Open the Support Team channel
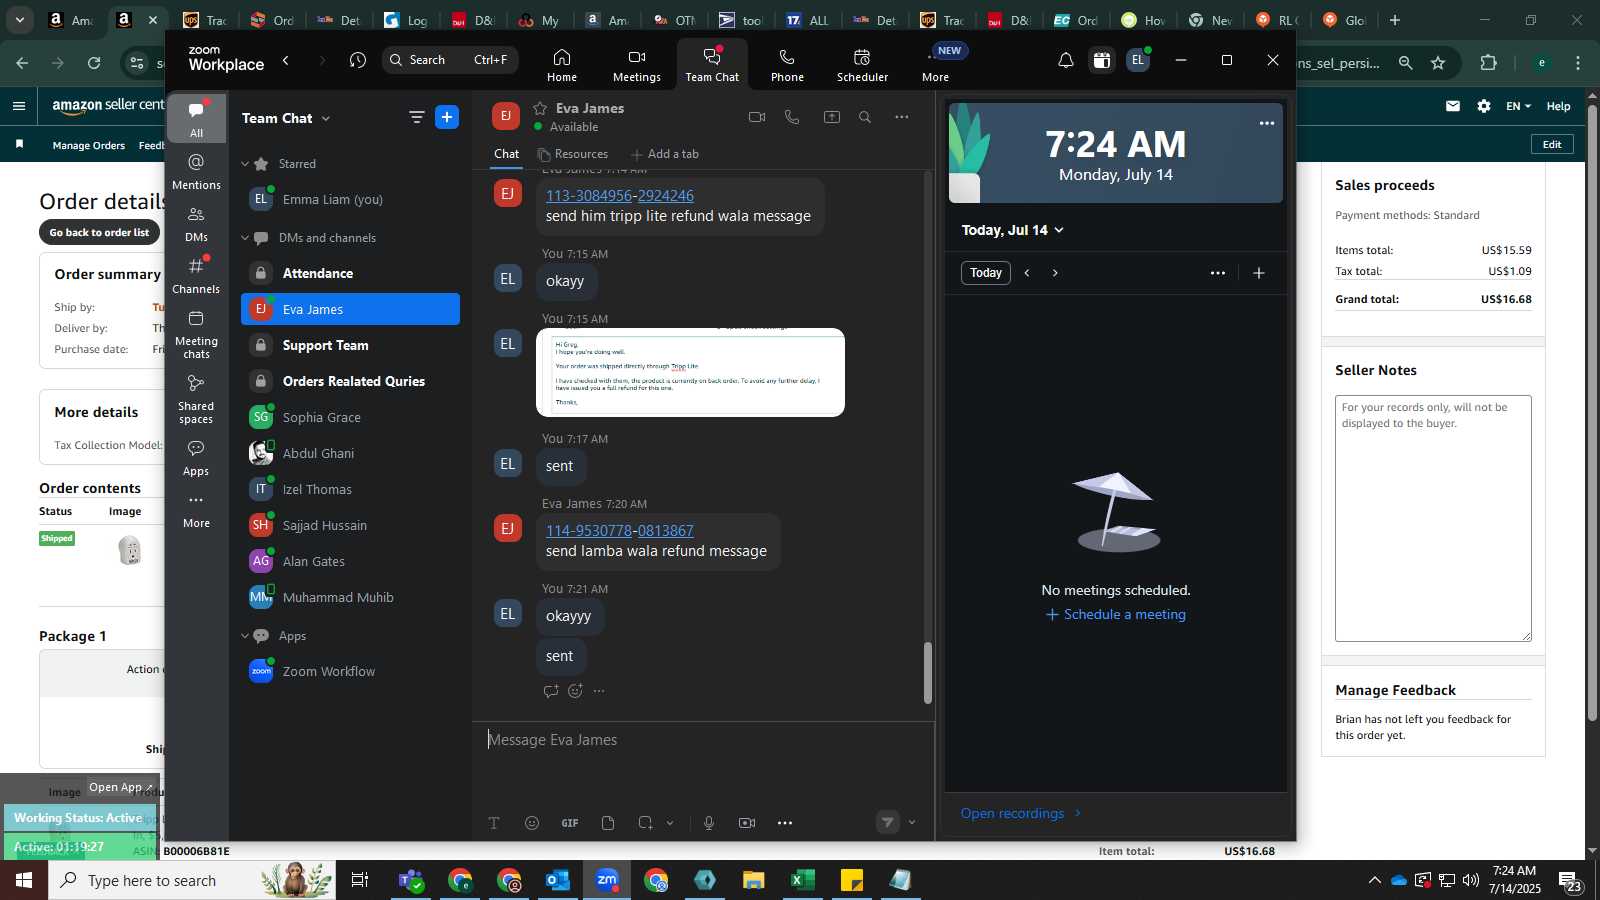Viewport: 1600px width, 900px height. (350, 345)
